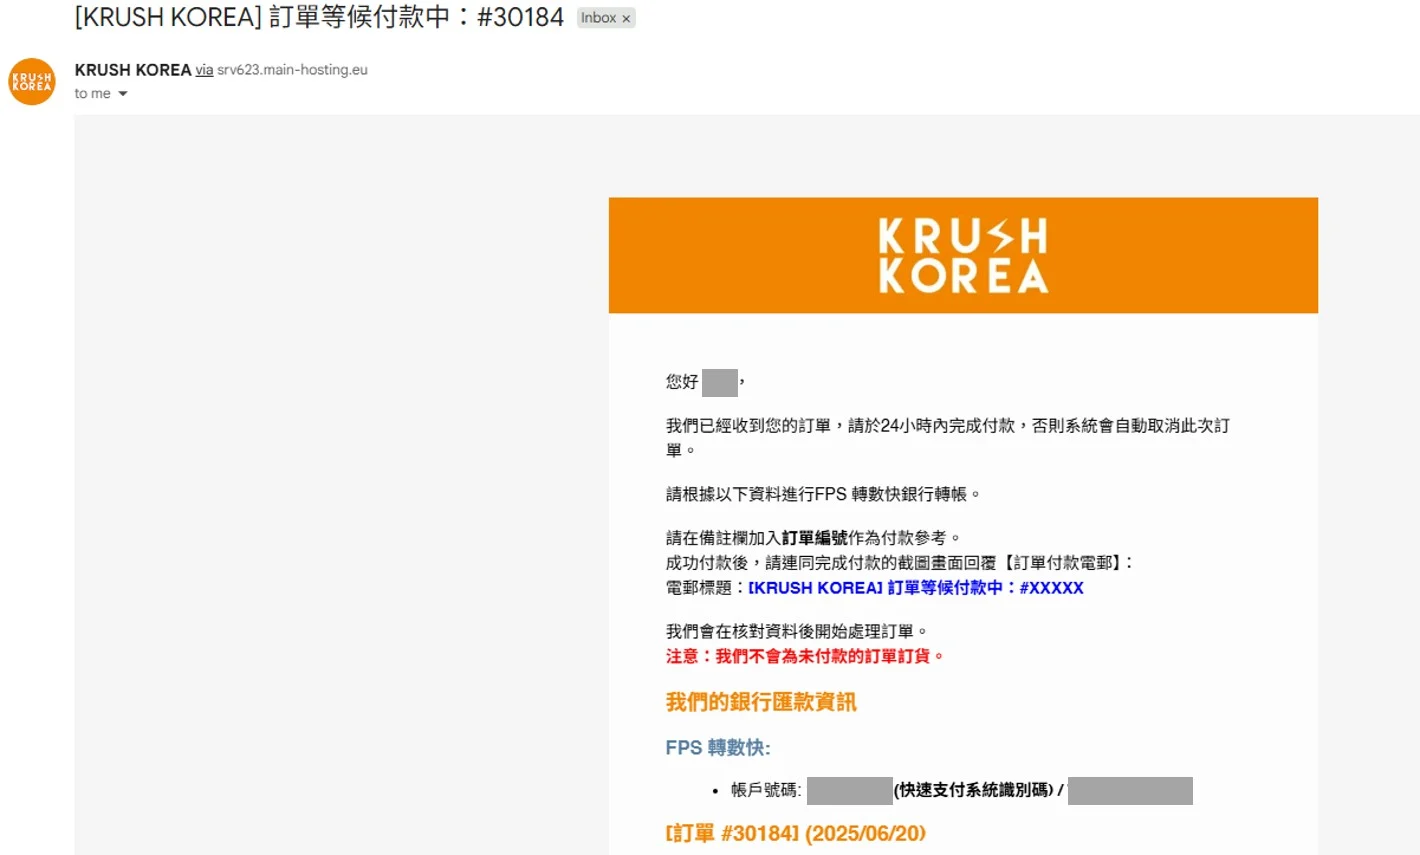1420x855 pixels.
Task: Click the order heading [訂單 #30184] (2025/06/20)
Action: pos(795,833)
